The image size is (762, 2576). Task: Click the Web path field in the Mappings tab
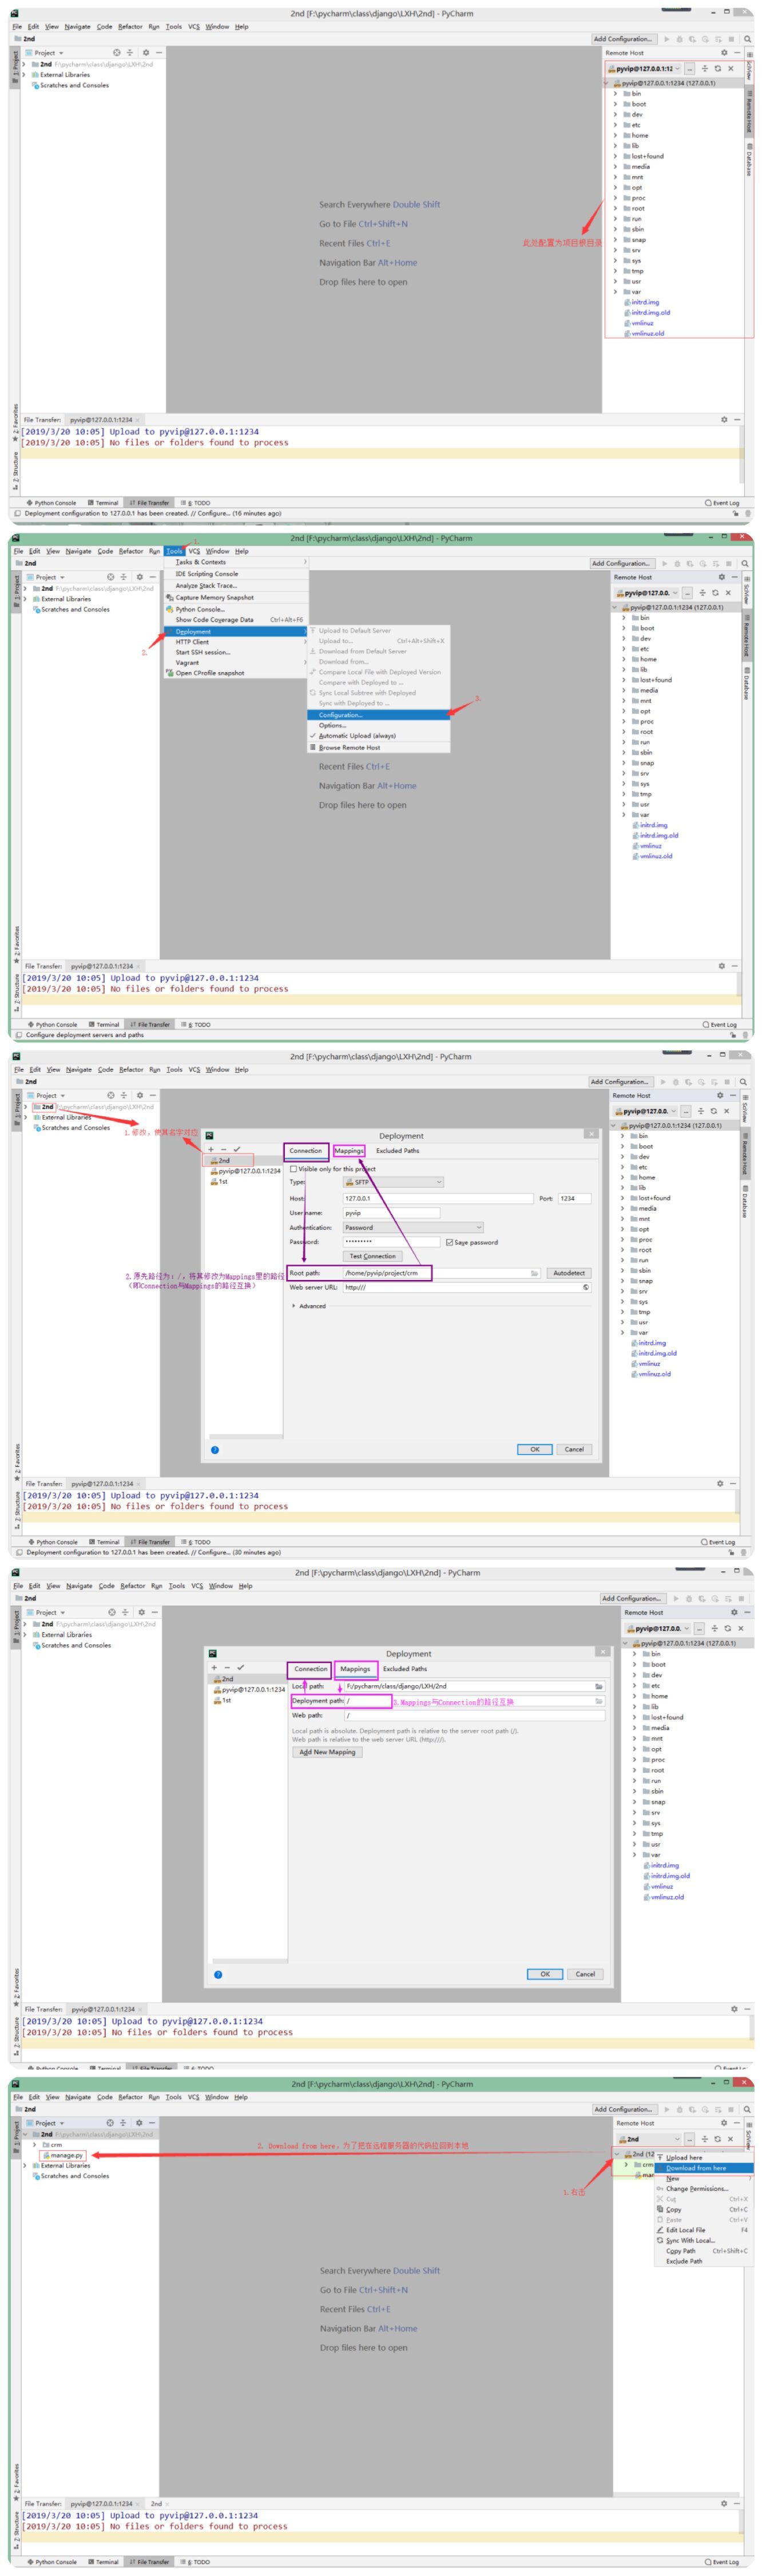click(474, 1715)
